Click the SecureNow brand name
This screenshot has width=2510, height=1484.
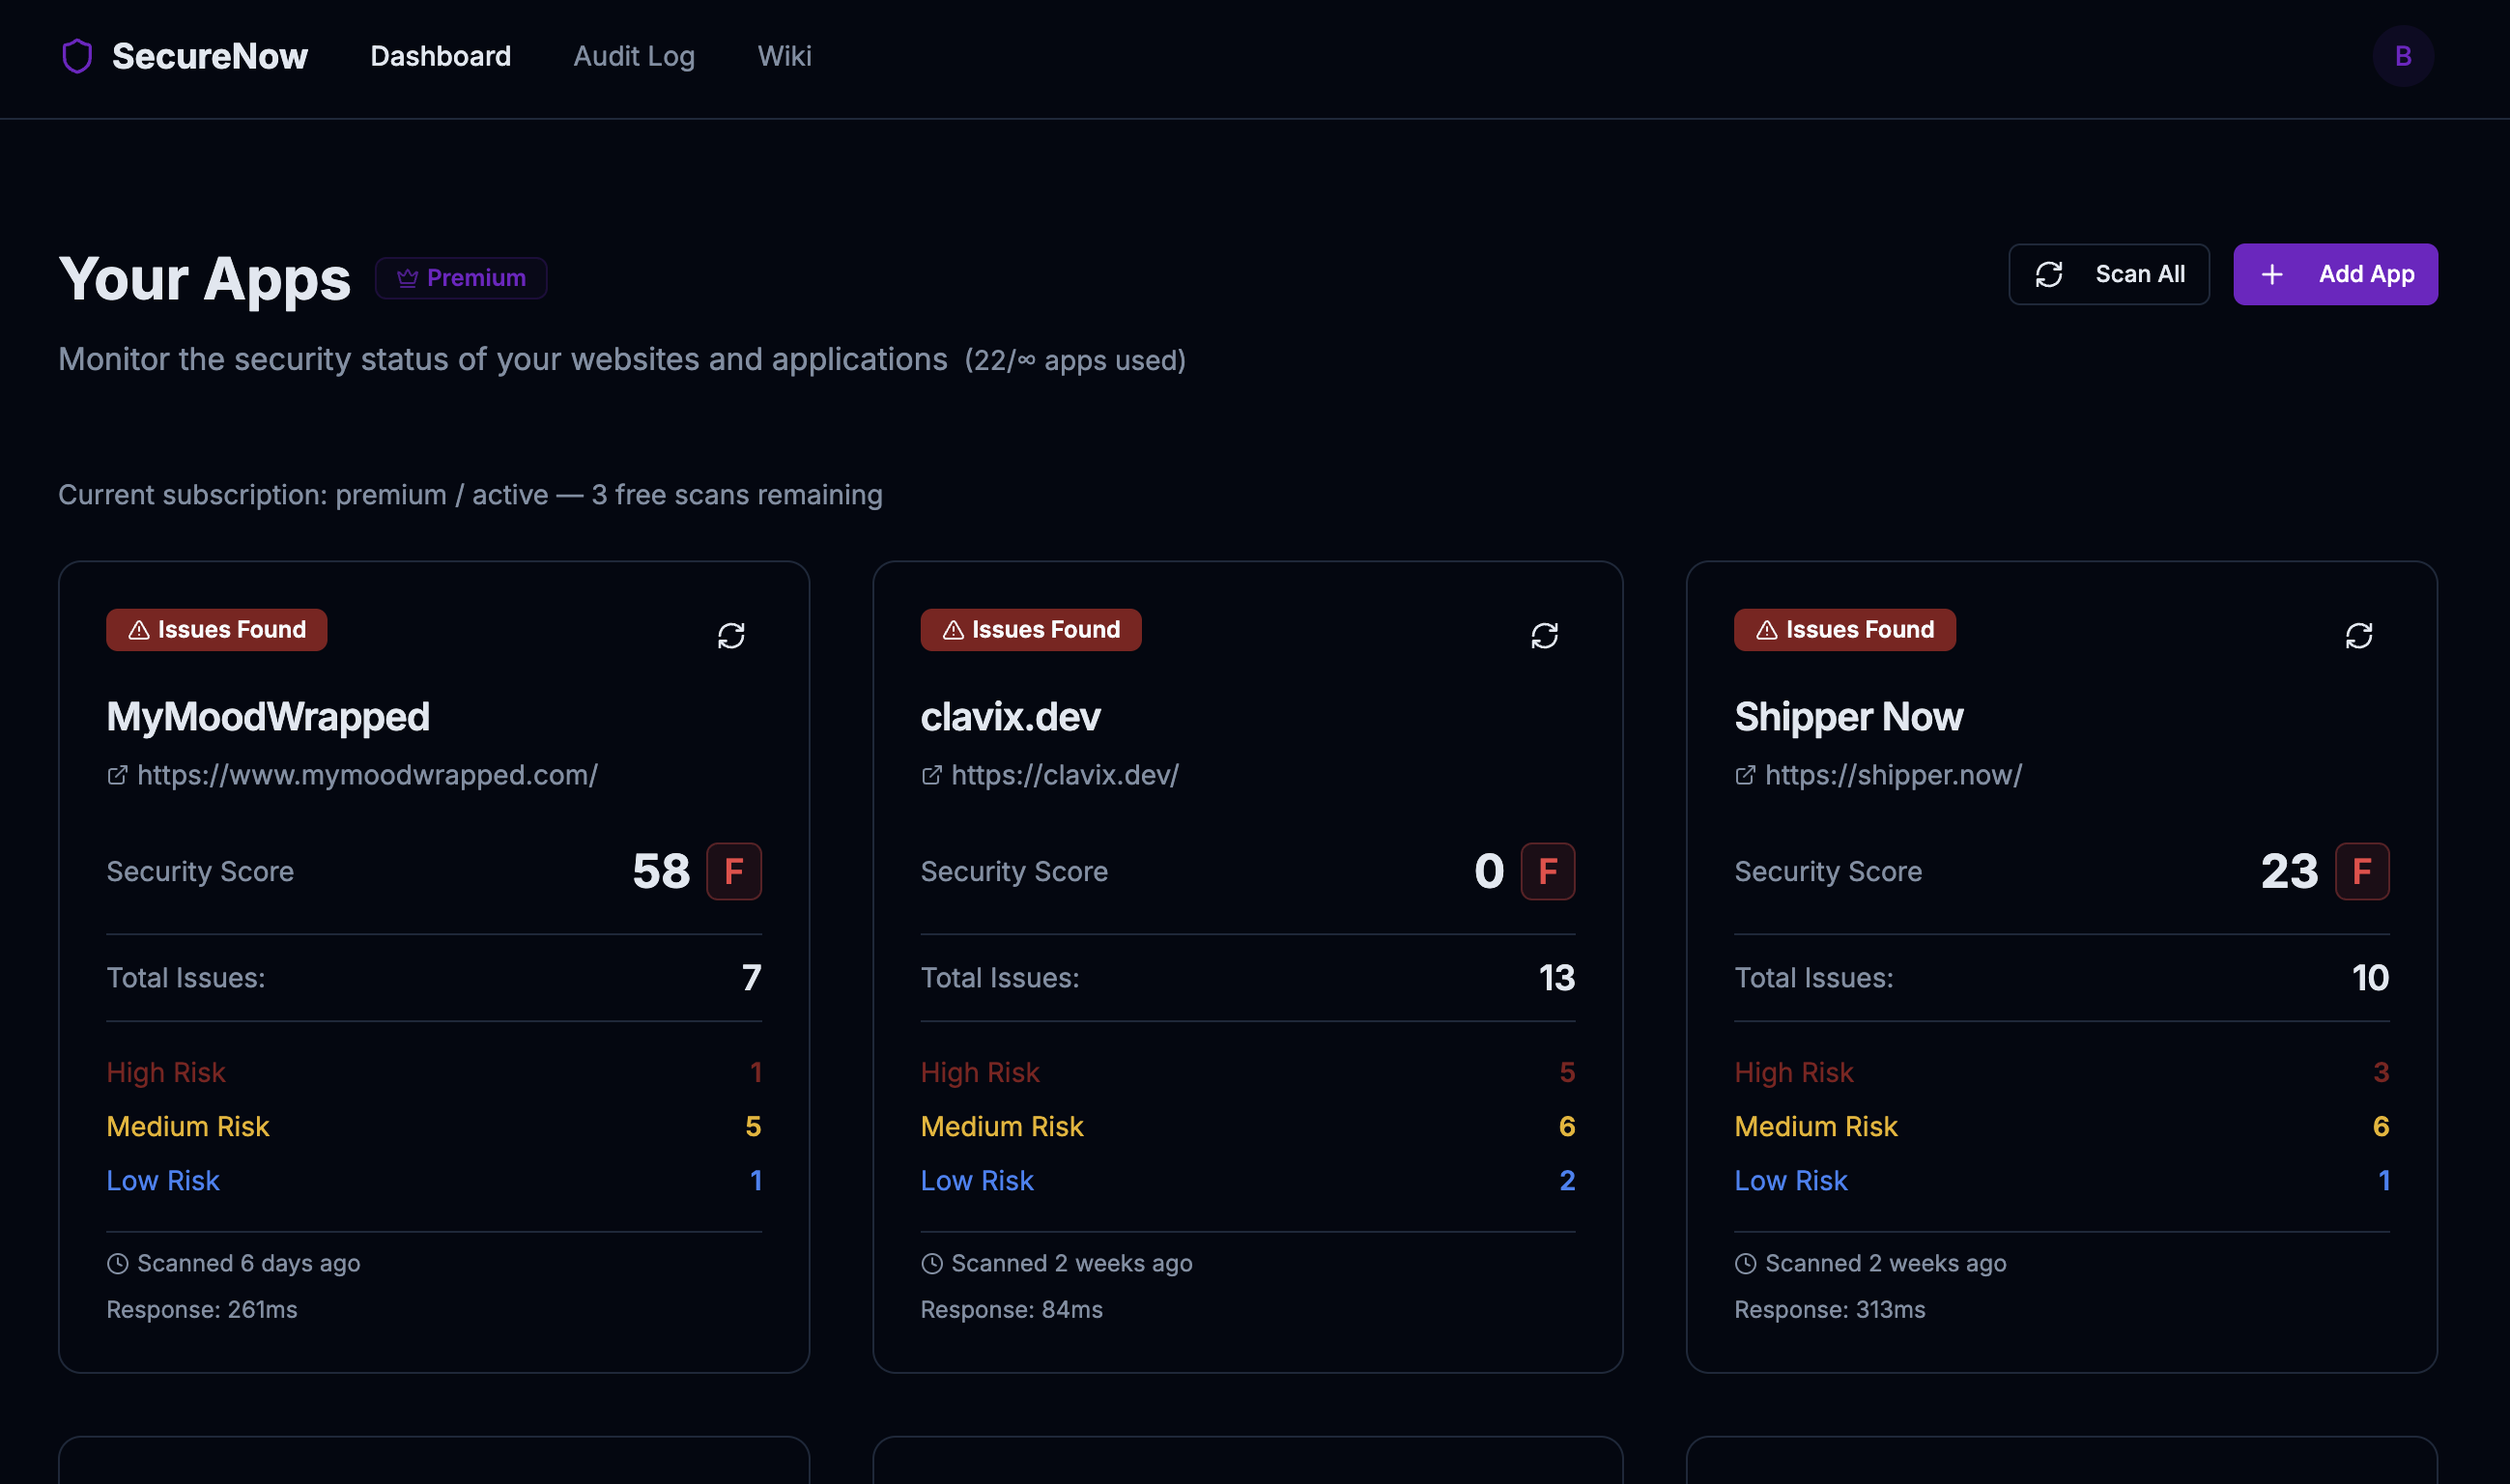(x=209, y=56)
